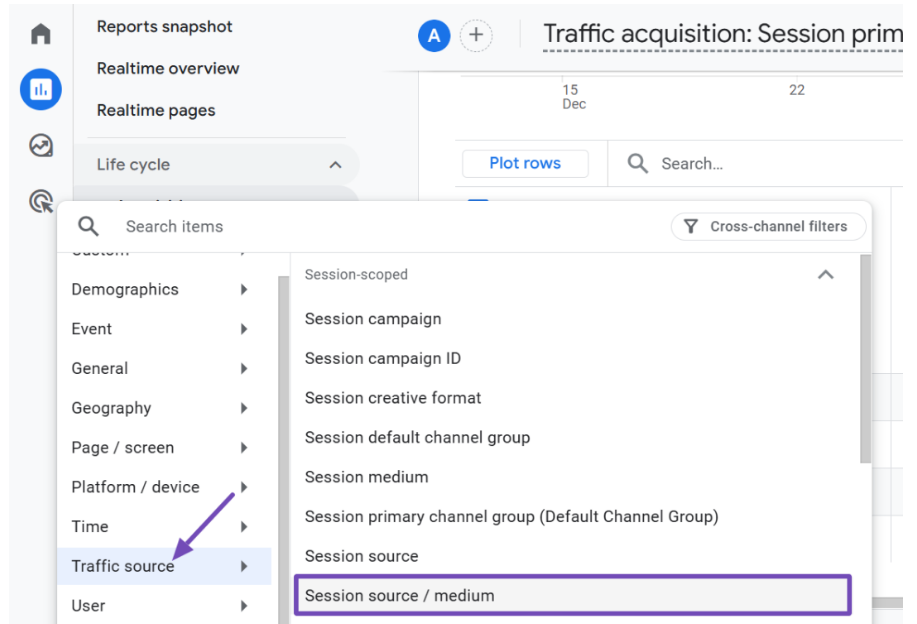Choose Session campaign dimension

point(373,319)
